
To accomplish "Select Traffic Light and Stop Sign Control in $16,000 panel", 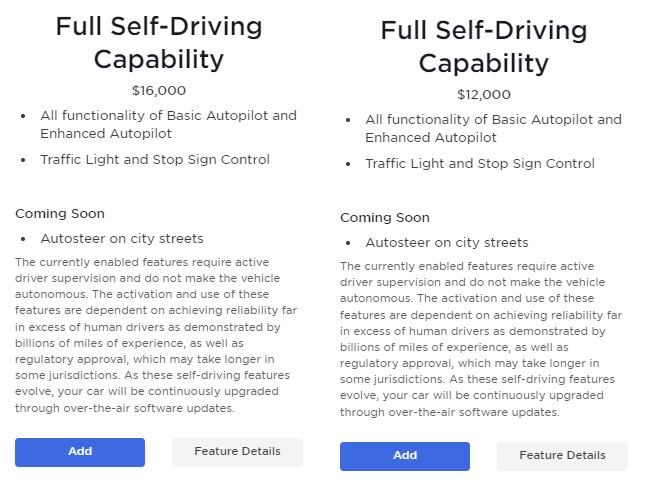I will click(155, 159).
